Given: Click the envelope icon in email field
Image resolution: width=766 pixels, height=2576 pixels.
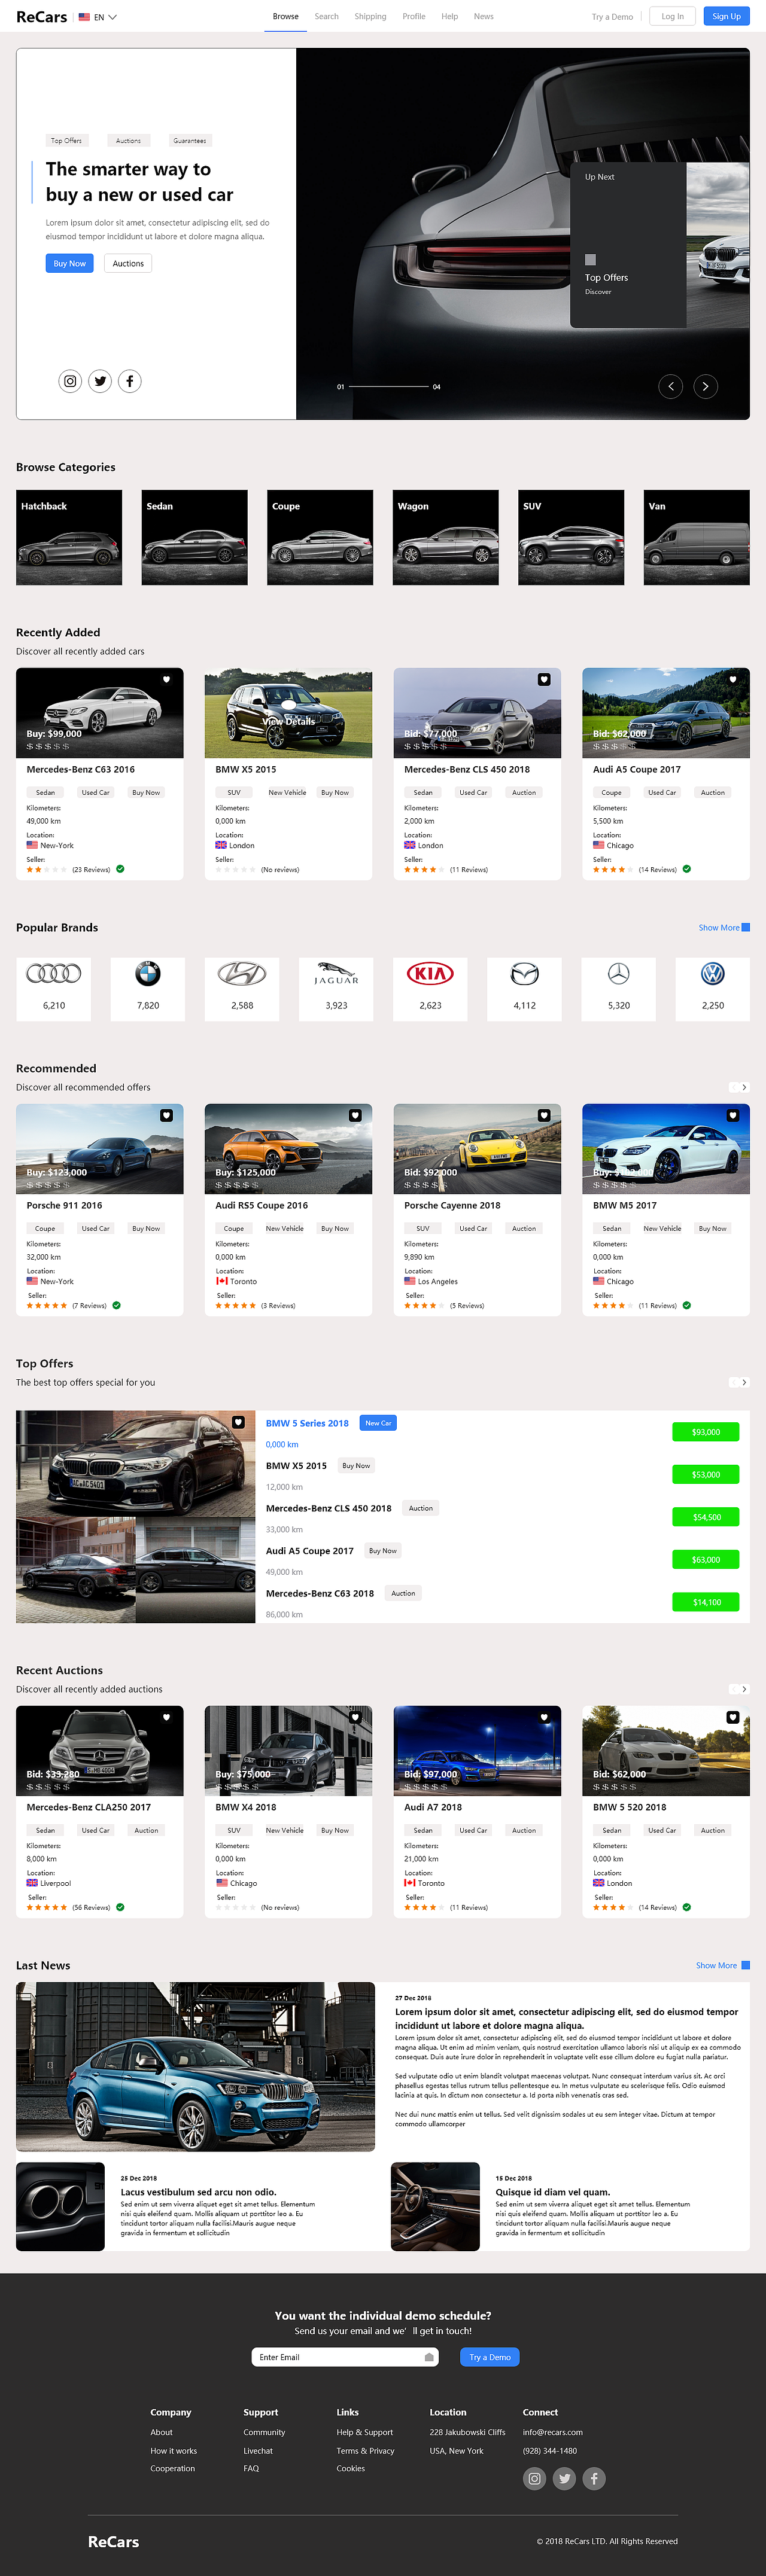Looking at the screenshot, I should point(429,2357).
